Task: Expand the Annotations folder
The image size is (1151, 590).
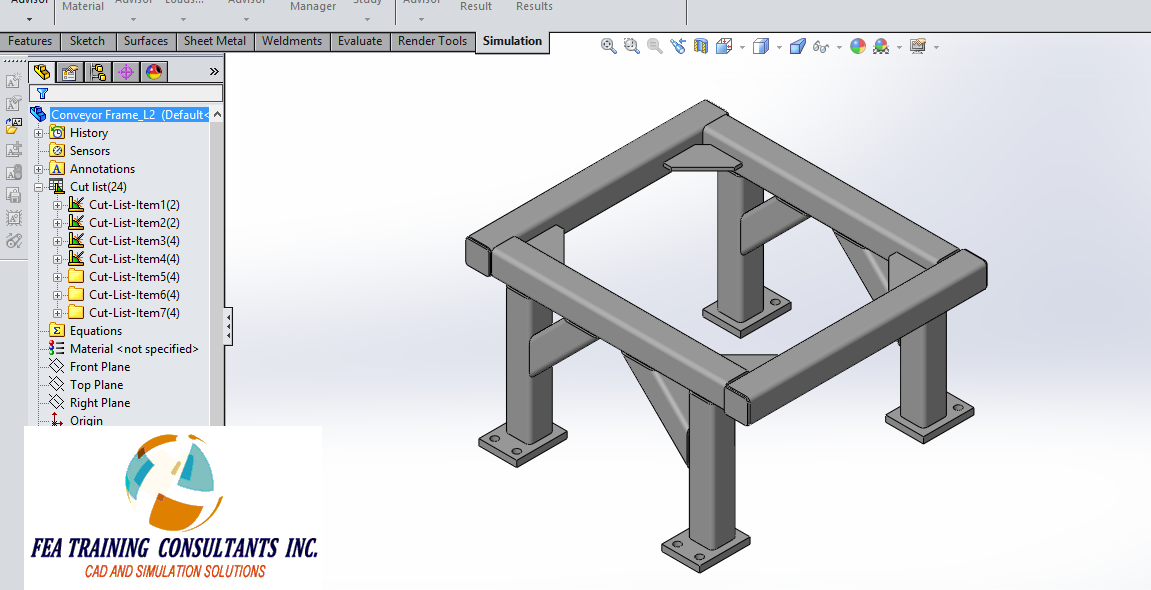Action: 38,170
